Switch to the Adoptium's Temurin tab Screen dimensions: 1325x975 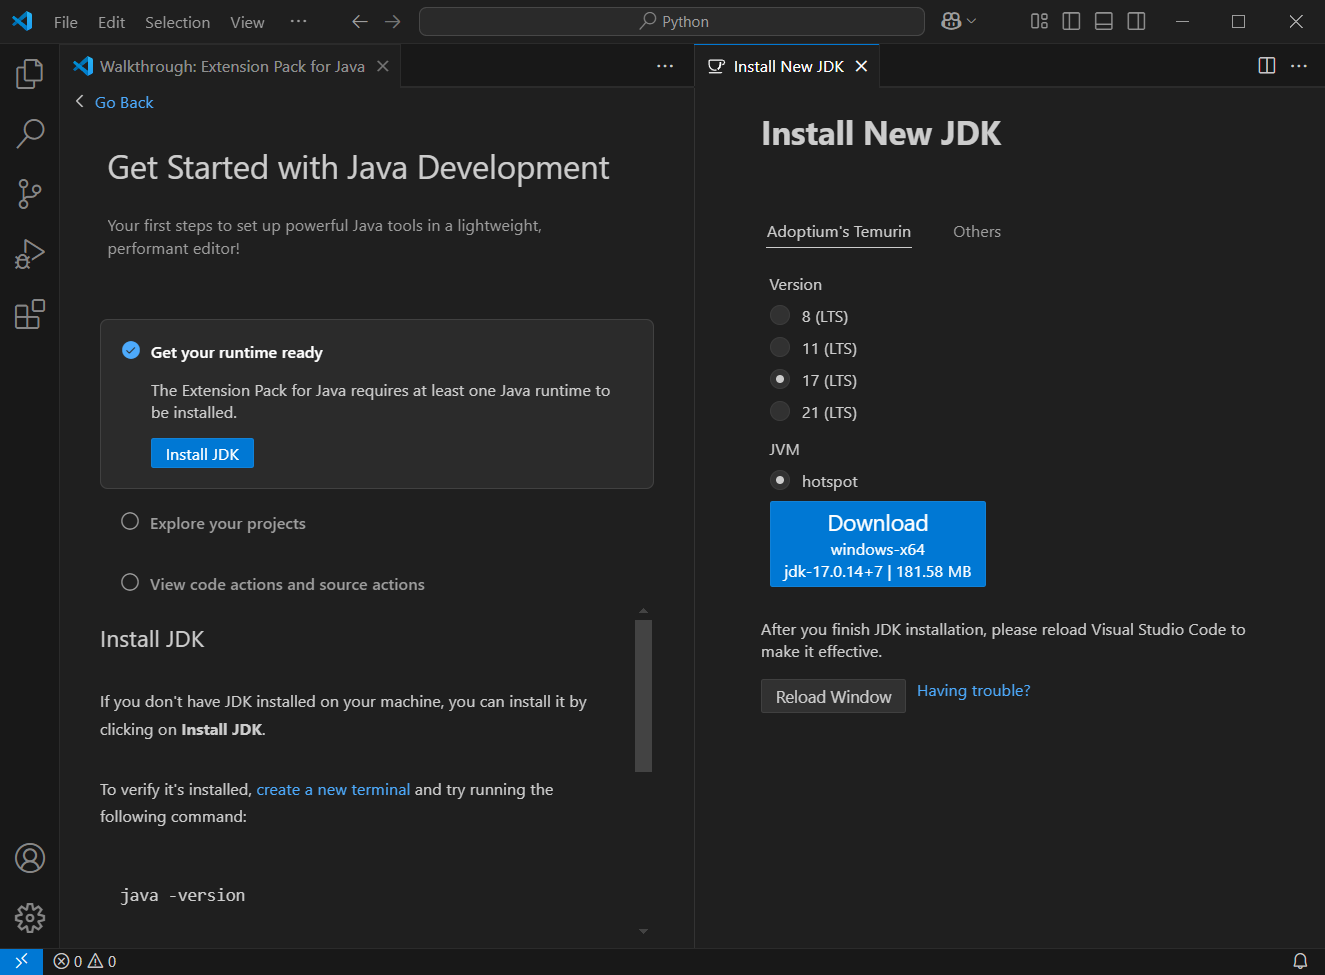pos(839,232)
